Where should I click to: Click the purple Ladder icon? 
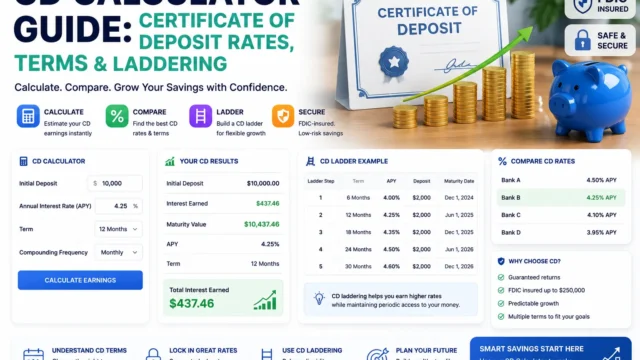coord(200,116)
